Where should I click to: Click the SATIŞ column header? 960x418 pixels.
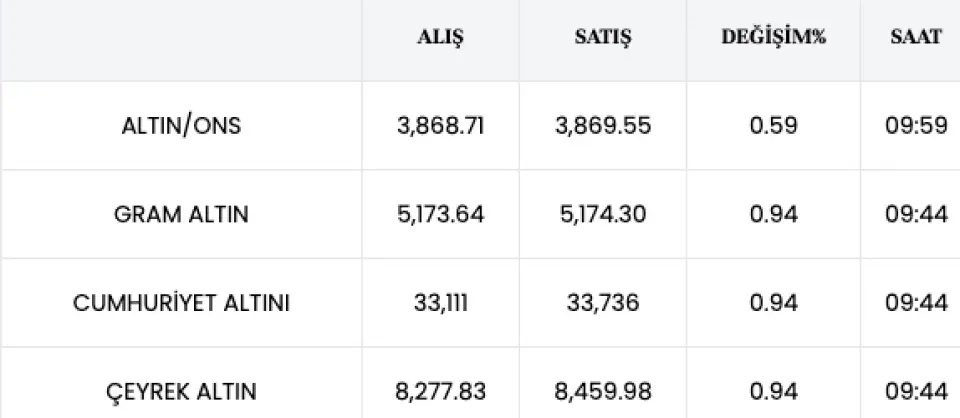pyautogui.click(x=603, y=37)
